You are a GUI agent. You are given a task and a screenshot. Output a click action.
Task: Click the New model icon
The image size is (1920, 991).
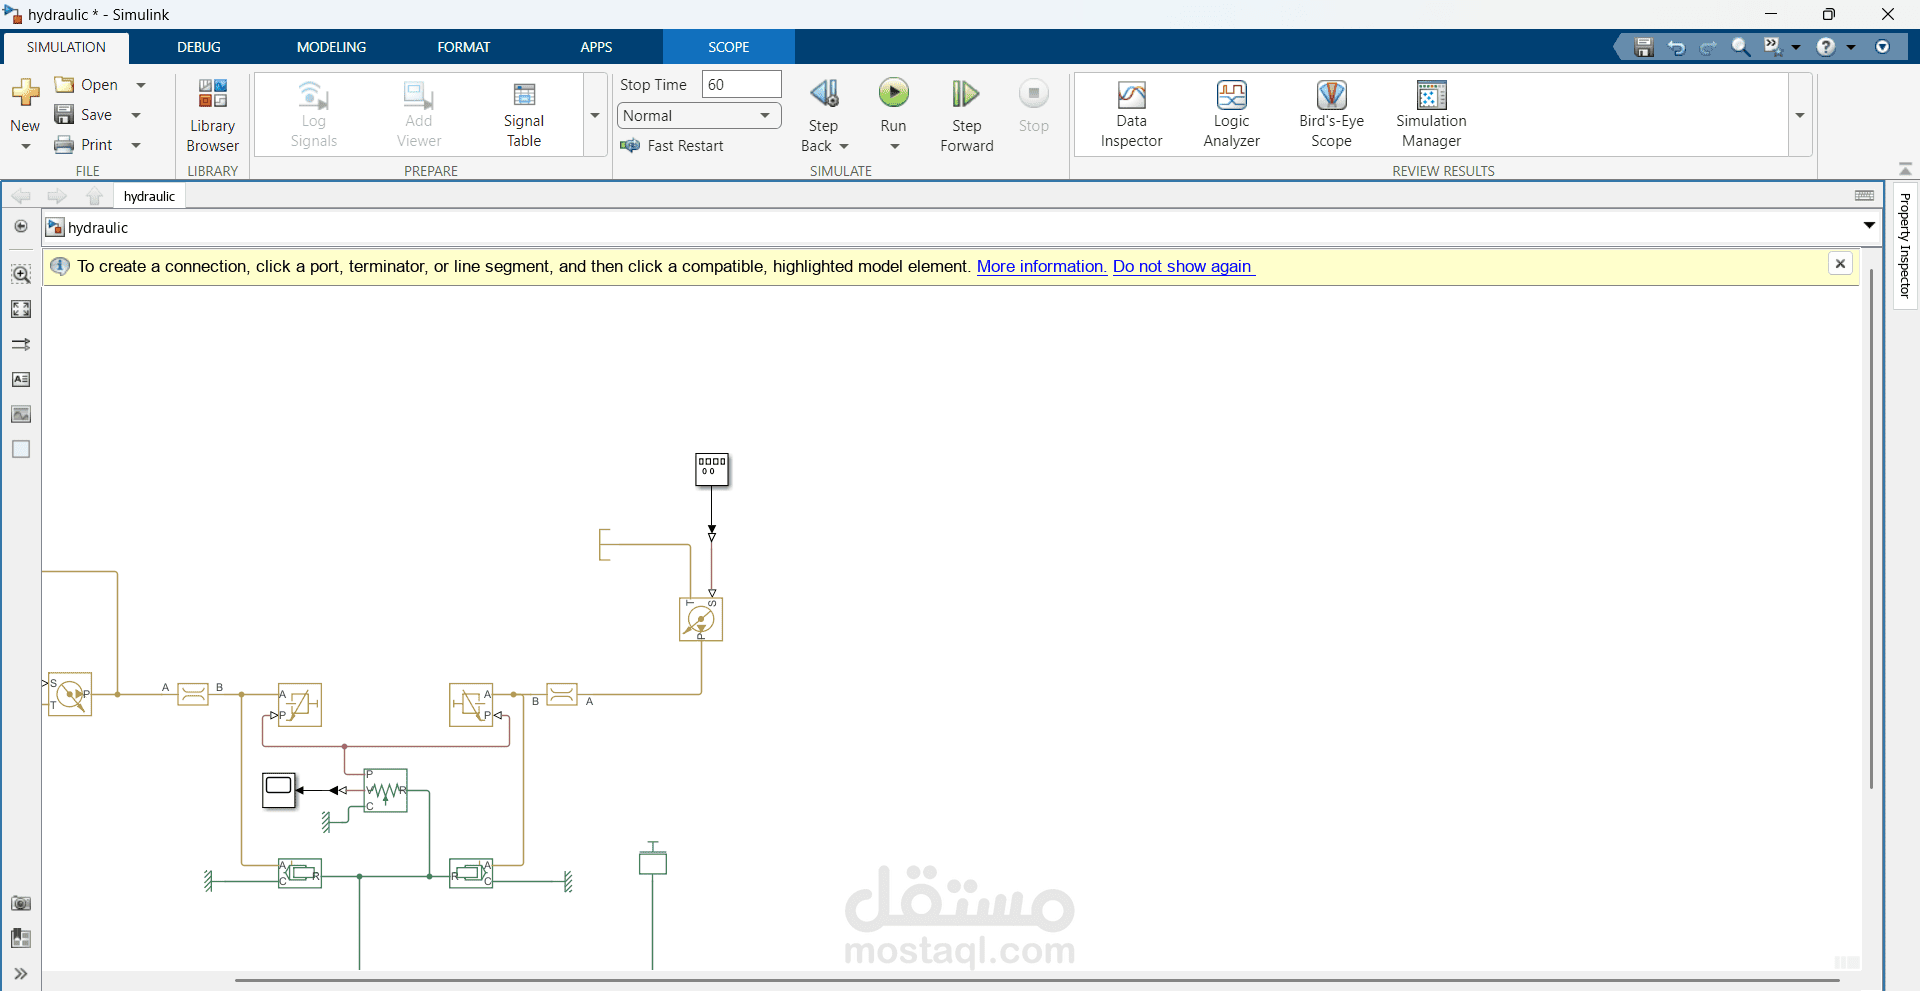click(x=25, y=93)
